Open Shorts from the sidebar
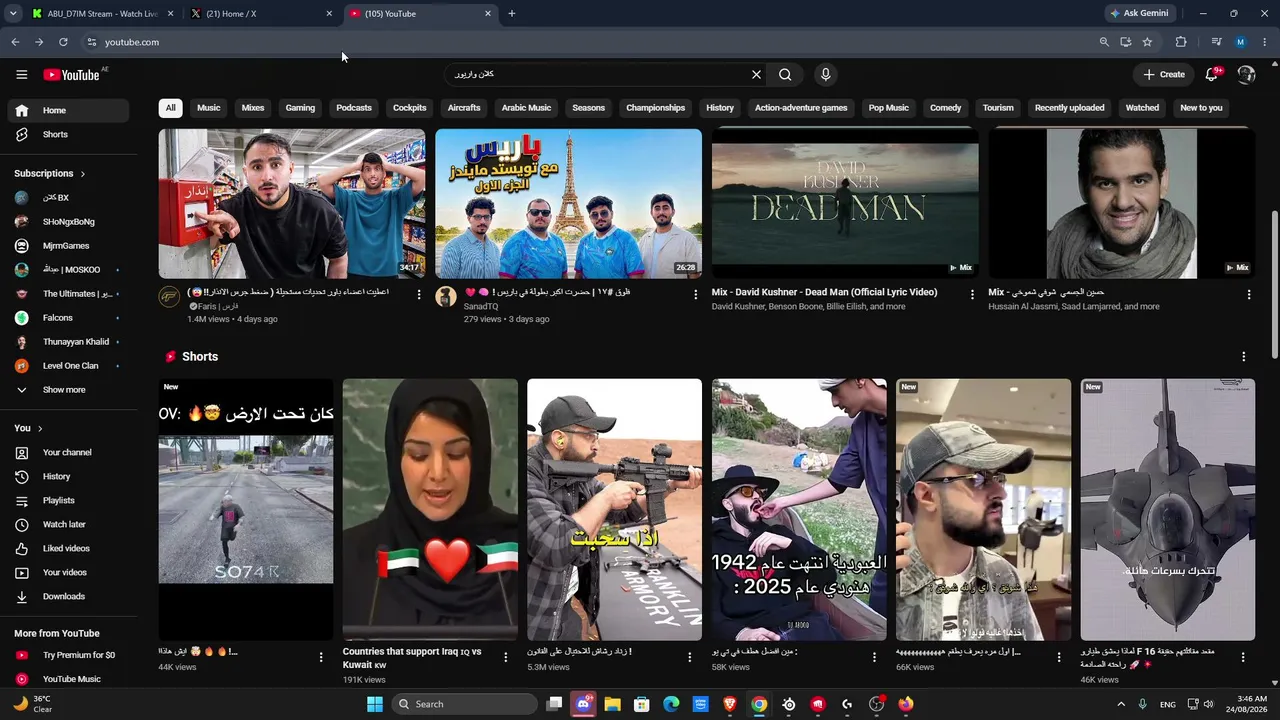Screen dimensions: 1280x720 pos(68,134)
